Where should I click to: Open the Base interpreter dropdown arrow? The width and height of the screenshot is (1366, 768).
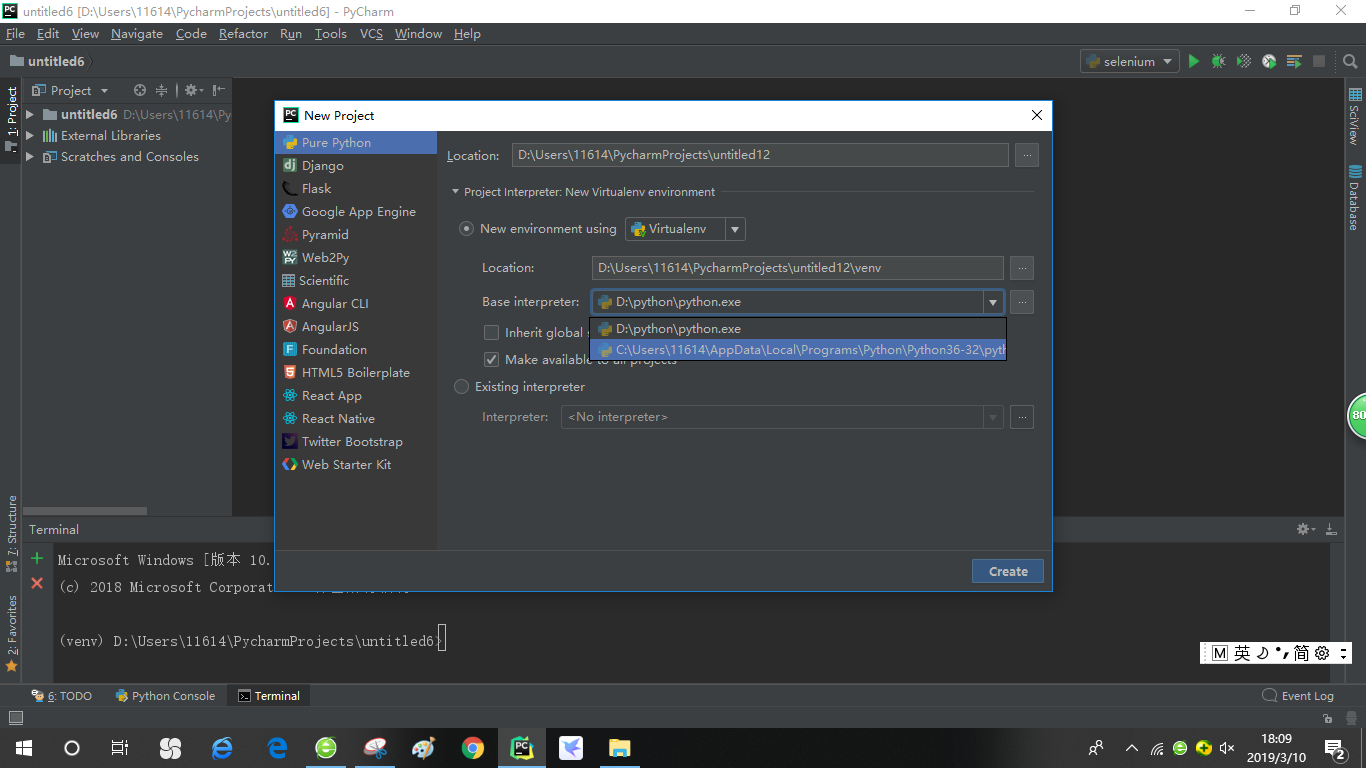[x=993, y=302]
